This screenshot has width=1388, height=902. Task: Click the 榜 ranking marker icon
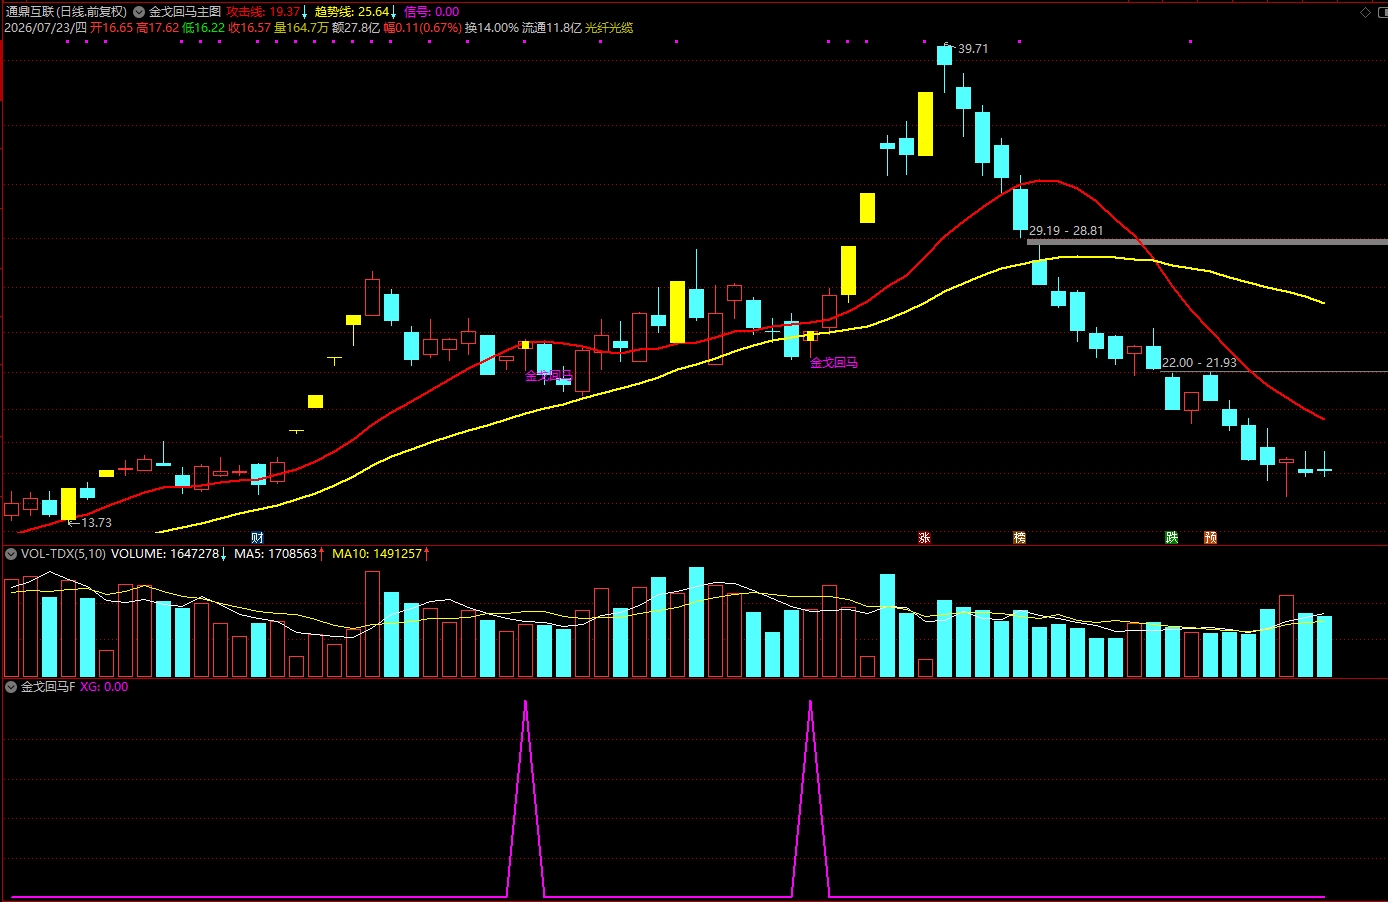pos(1019,538)
